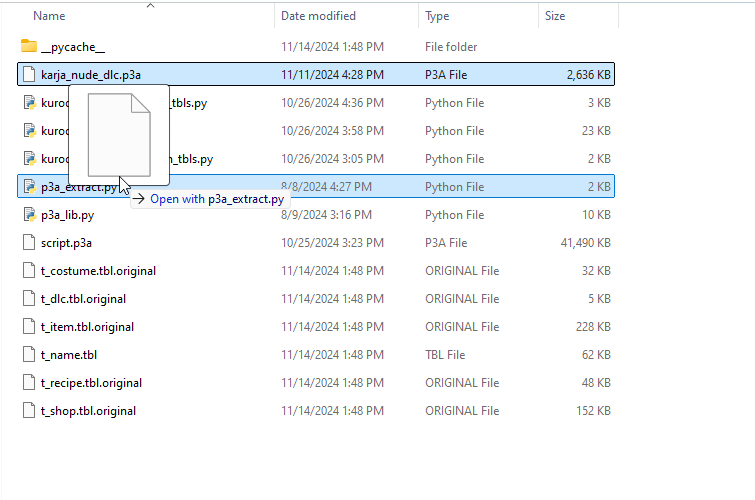This screenshot has height=500, width=755.
Task: Click the 11/11/2024 4:28 PM date cell
Action: click(332, 75)
